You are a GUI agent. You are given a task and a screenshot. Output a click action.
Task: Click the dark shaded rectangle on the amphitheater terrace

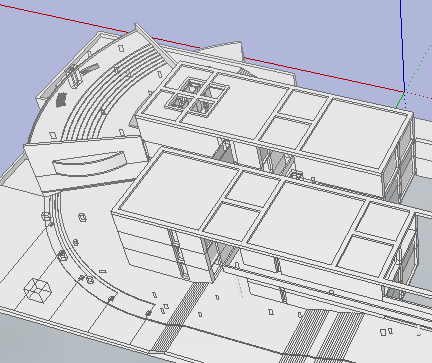tap(61, 100)
